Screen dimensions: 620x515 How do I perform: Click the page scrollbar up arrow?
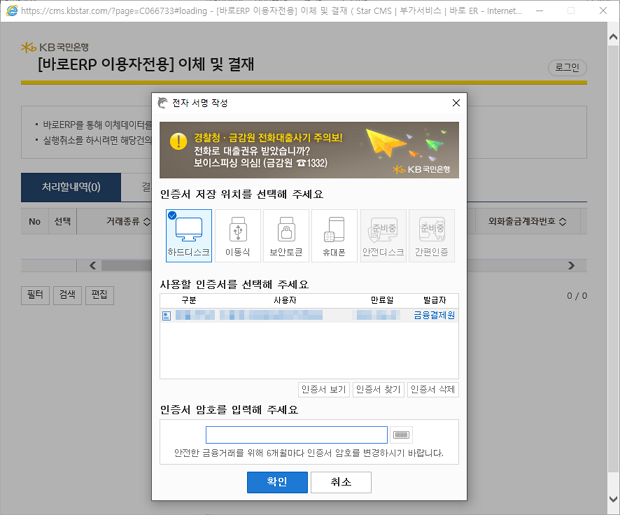(613, 37)
